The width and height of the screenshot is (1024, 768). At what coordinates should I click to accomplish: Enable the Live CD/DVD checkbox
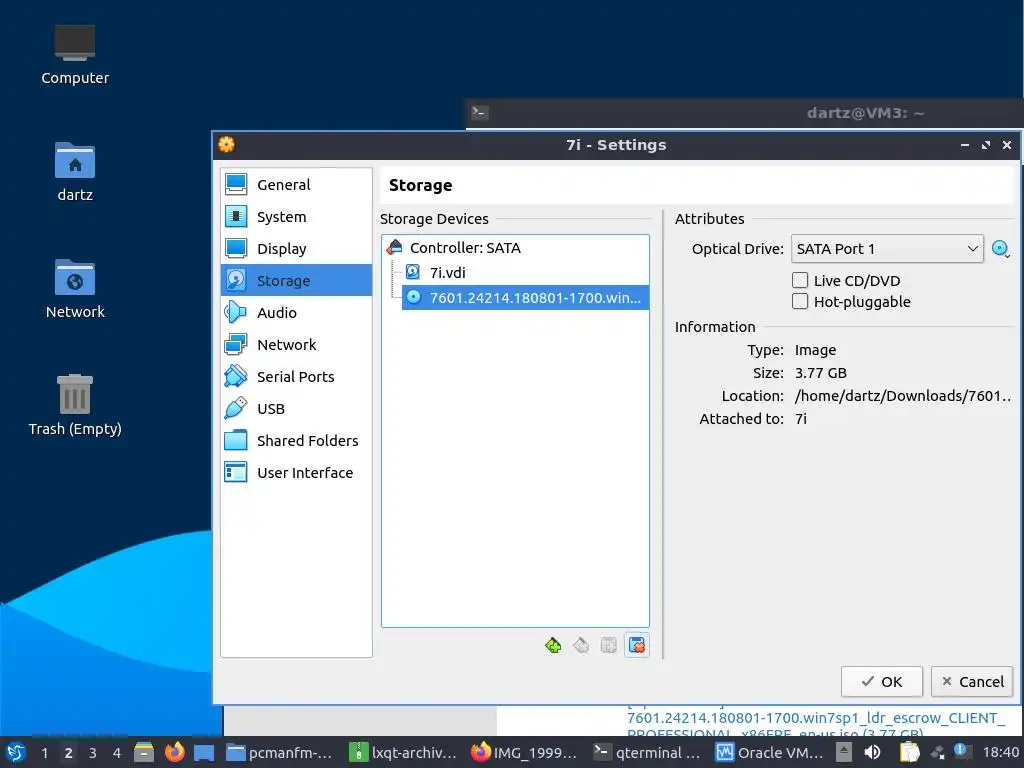[x=800, y=280]
